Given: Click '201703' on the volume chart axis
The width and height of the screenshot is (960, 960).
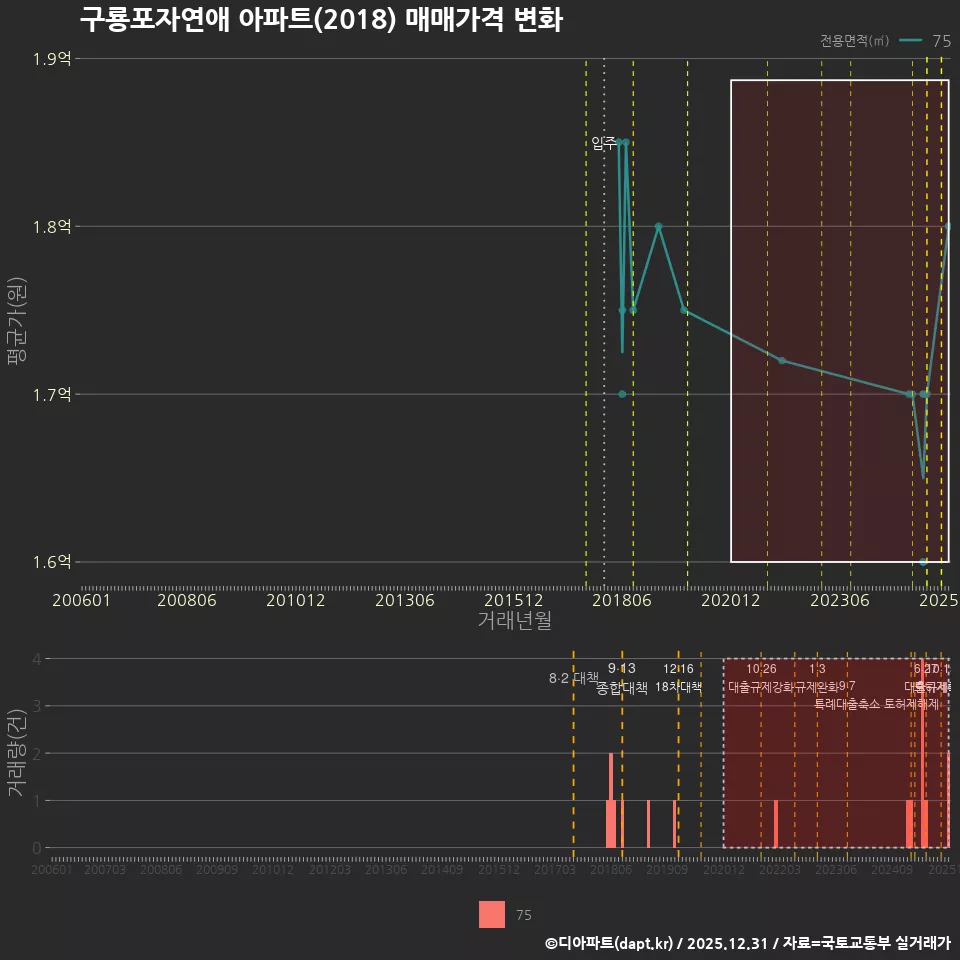Looking at the screenshot, I should point(554,869).
